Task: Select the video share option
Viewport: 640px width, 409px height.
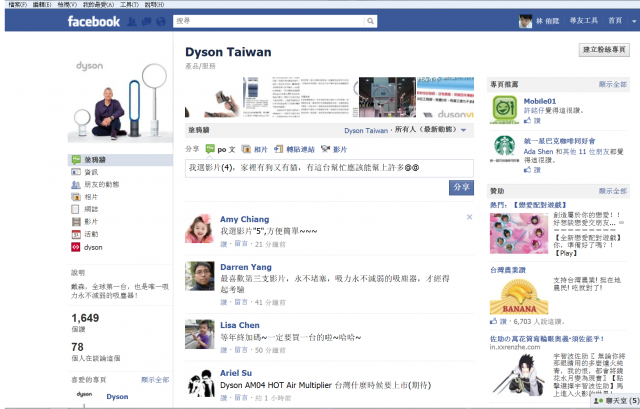Action: (333, 149)
